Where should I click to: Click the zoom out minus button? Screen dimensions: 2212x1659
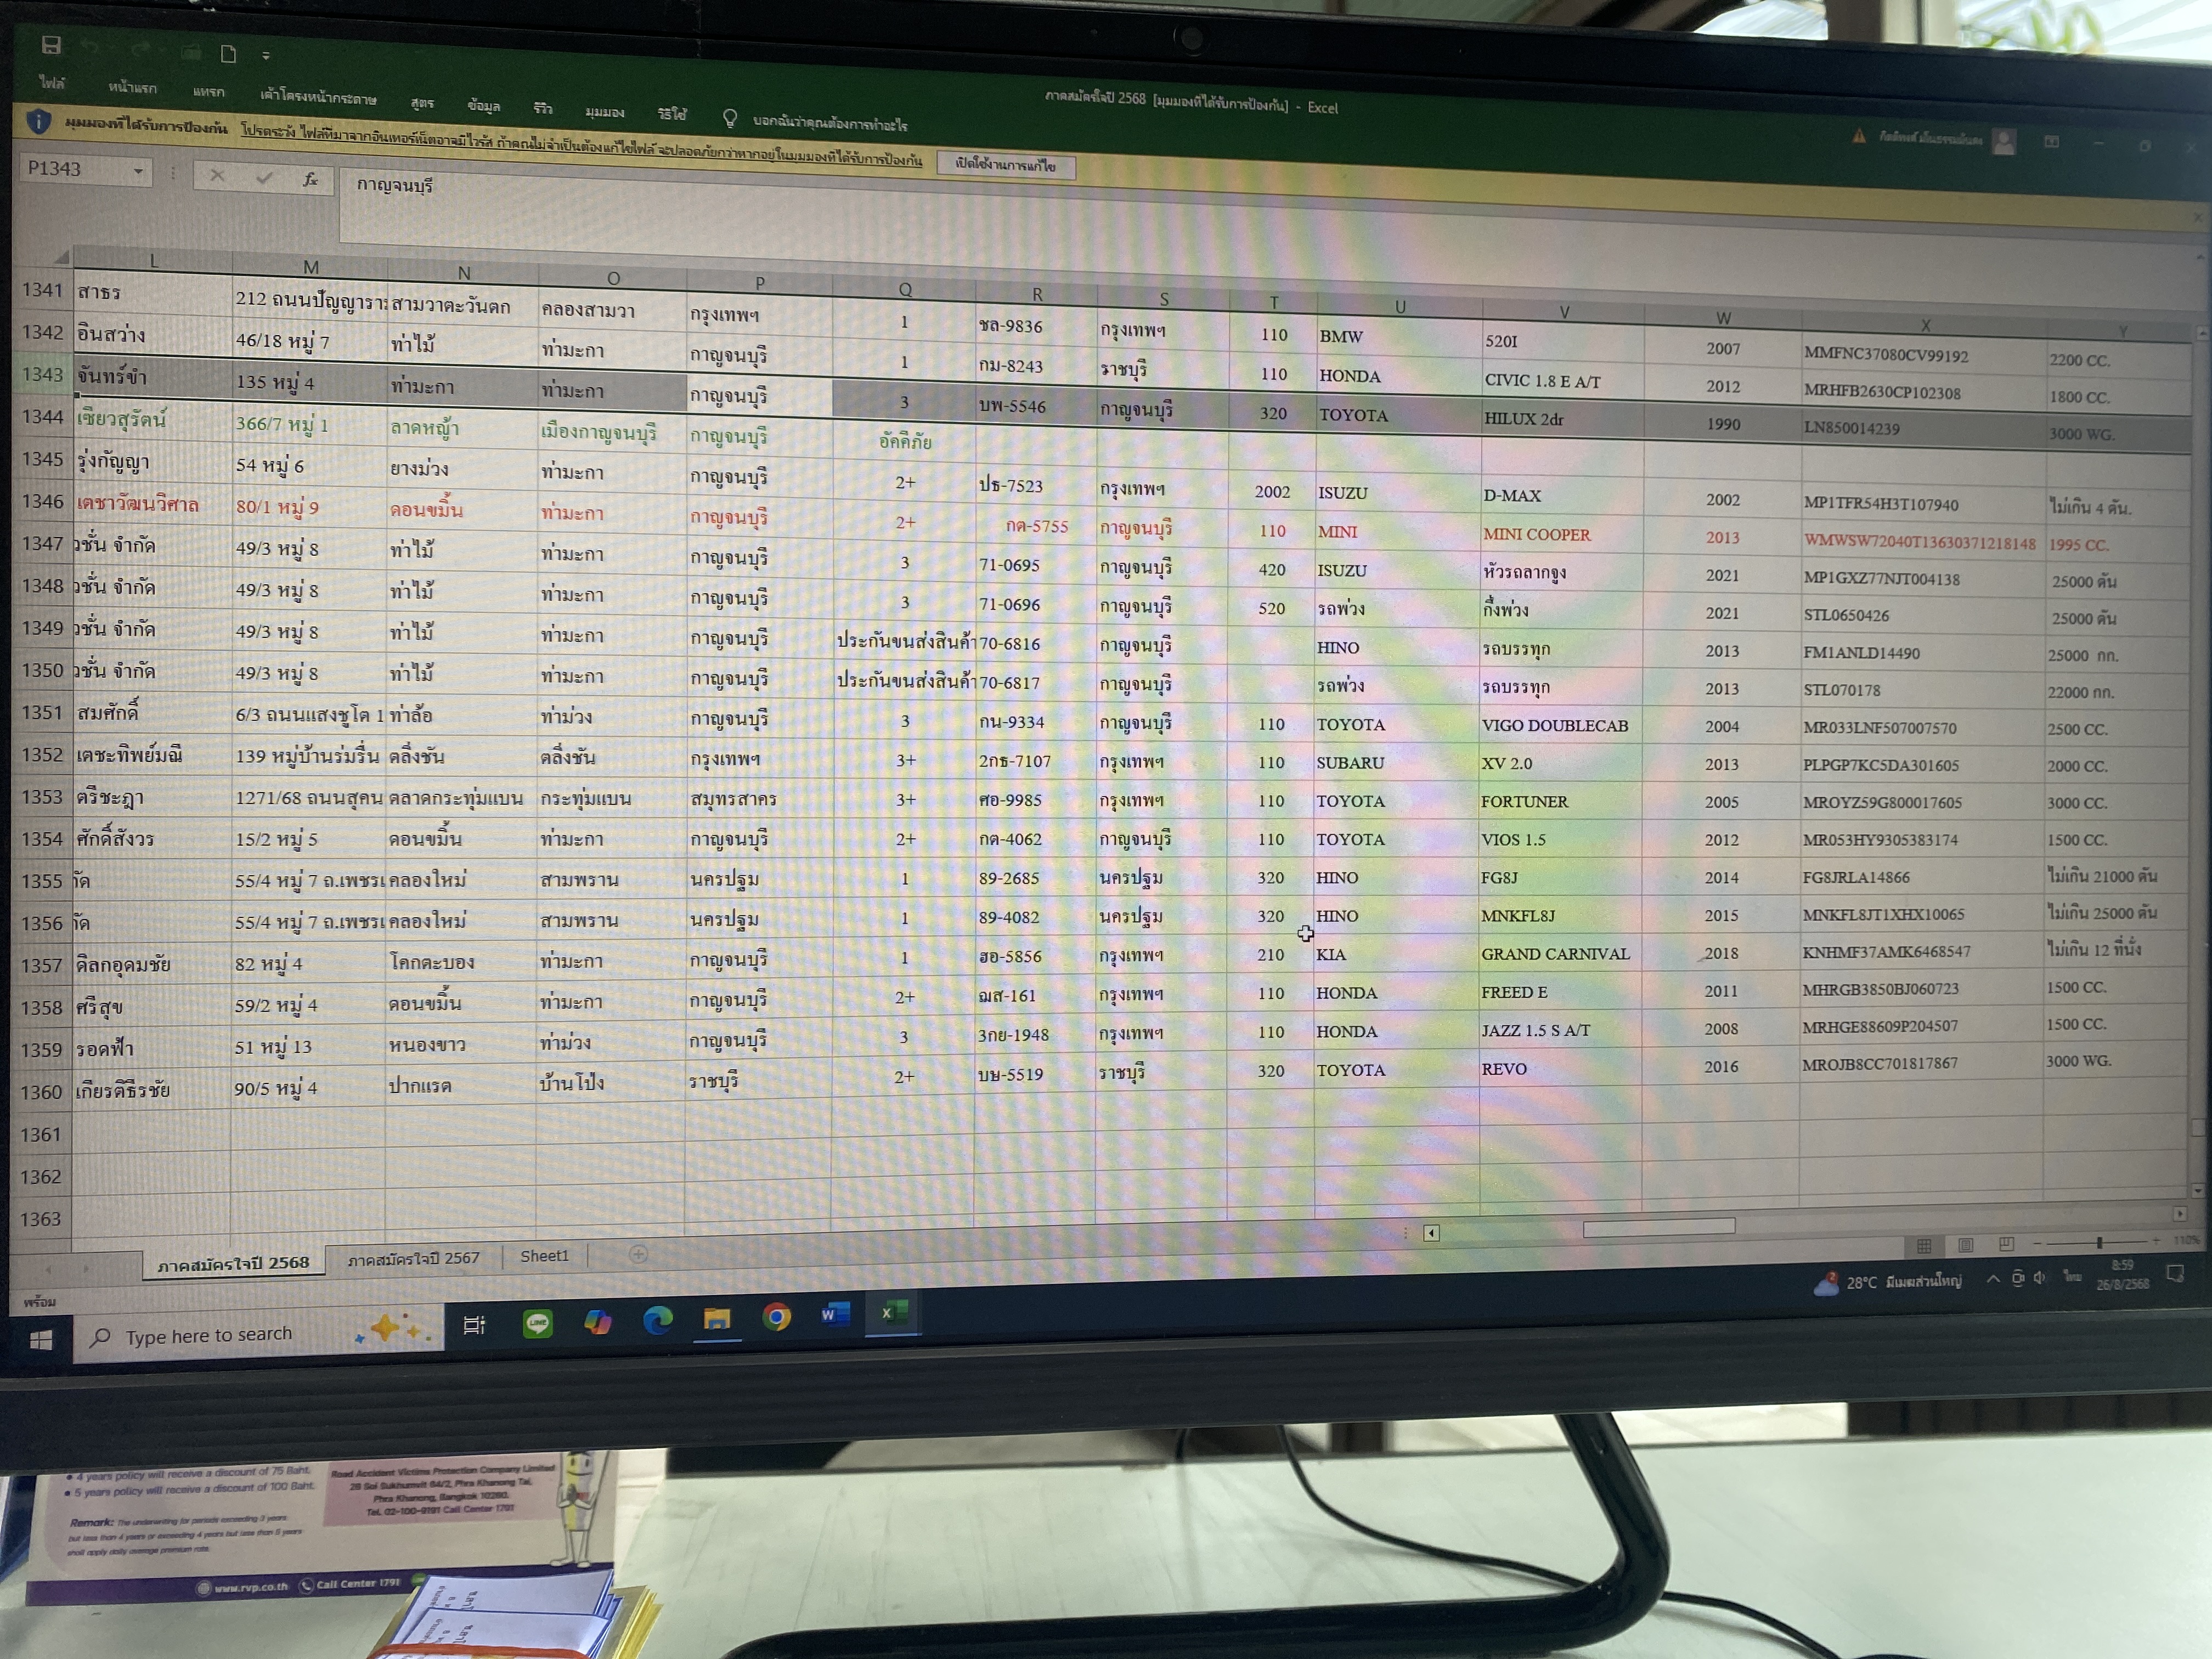(x=2037, y=1243)
